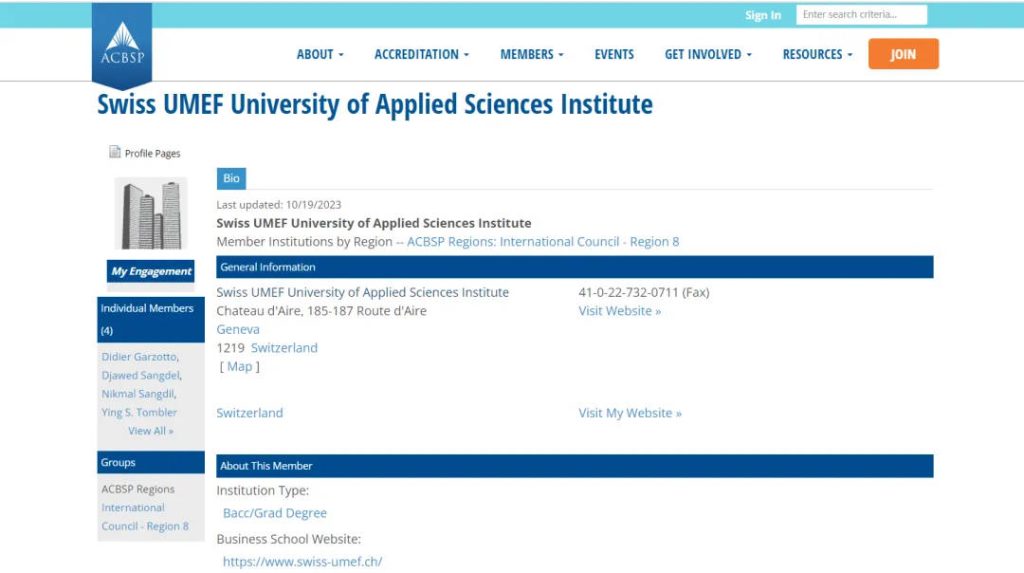Image resolution: width=1024 pixels, height=573 pixels.
Task: Open the Resources dropdown menu
Action: pos(817,55)
